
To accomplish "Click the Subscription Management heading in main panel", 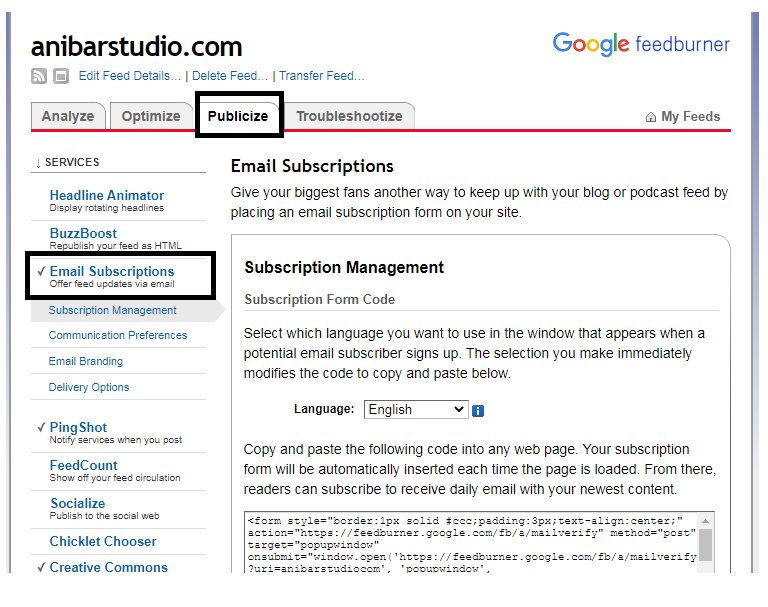I will 344,267.
